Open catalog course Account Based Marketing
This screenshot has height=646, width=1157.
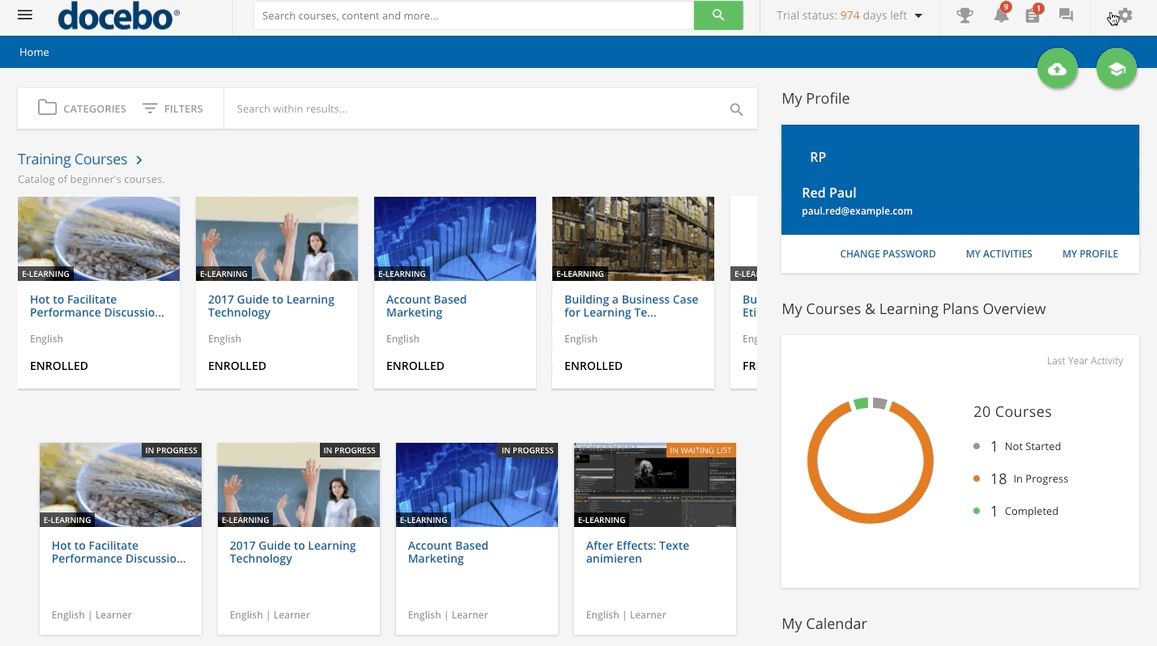[426, 306]
